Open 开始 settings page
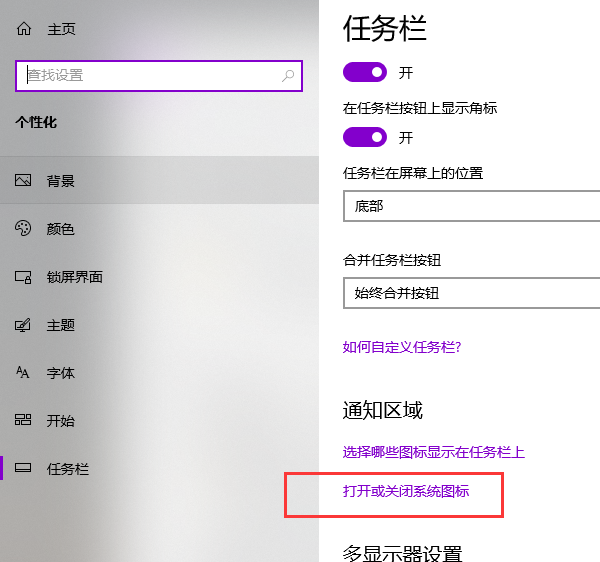Screen dimensions: 600x562 159,420
